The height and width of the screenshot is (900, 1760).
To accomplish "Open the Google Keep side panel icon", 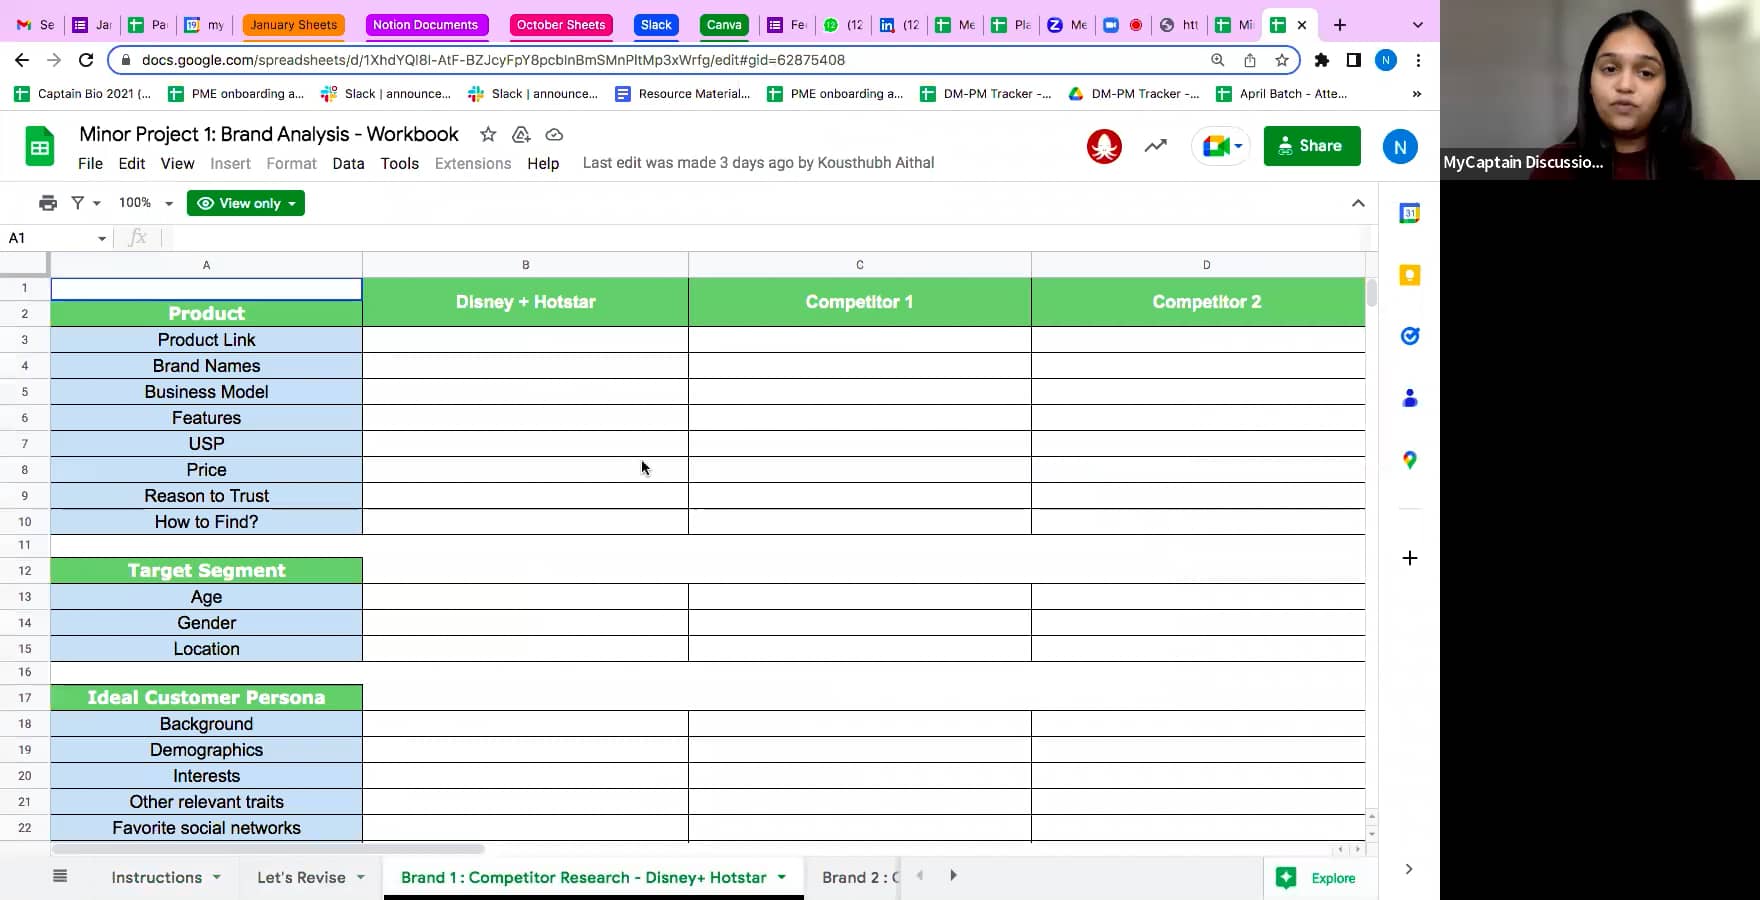I will [x=1410, y=275].
